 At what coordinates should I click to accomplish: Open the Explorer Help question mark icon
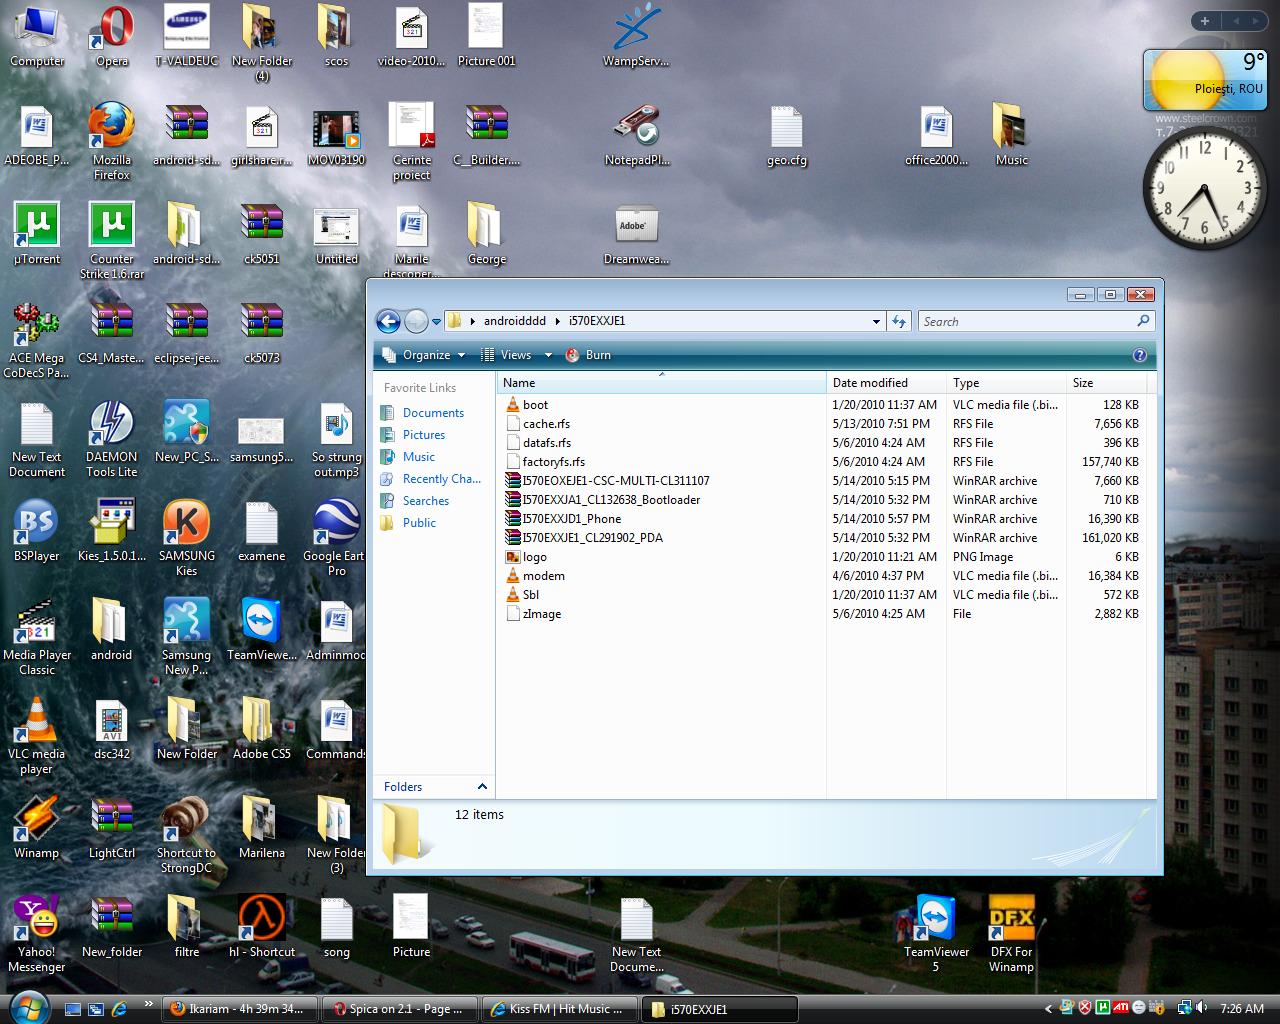1139,355
